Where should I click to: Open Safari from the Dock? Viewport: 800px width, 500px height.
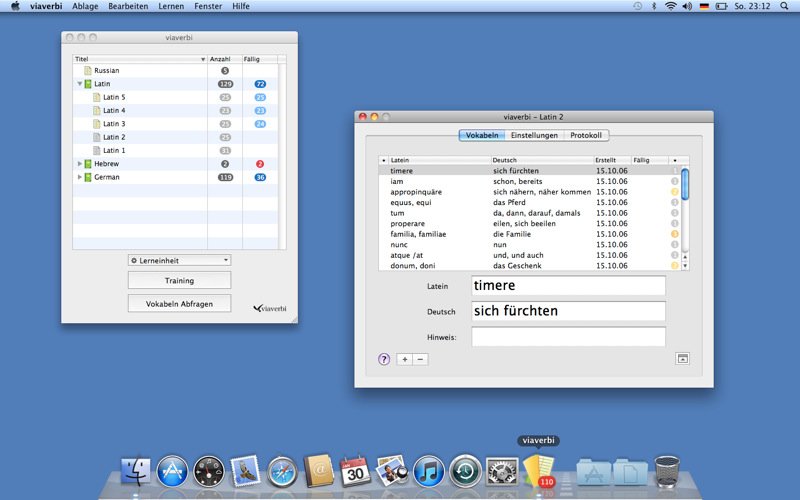[283, 471]
